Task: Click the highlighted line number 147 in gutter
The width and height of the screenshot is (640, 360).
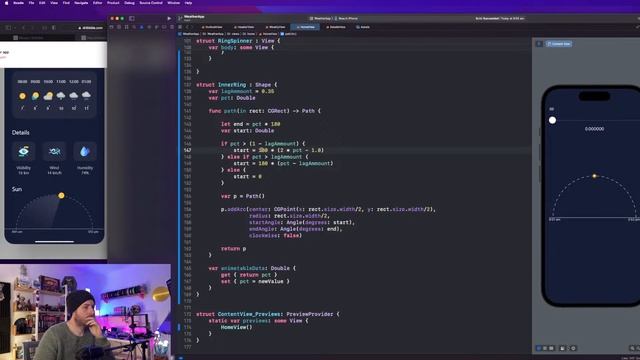Action: (187, 150)
